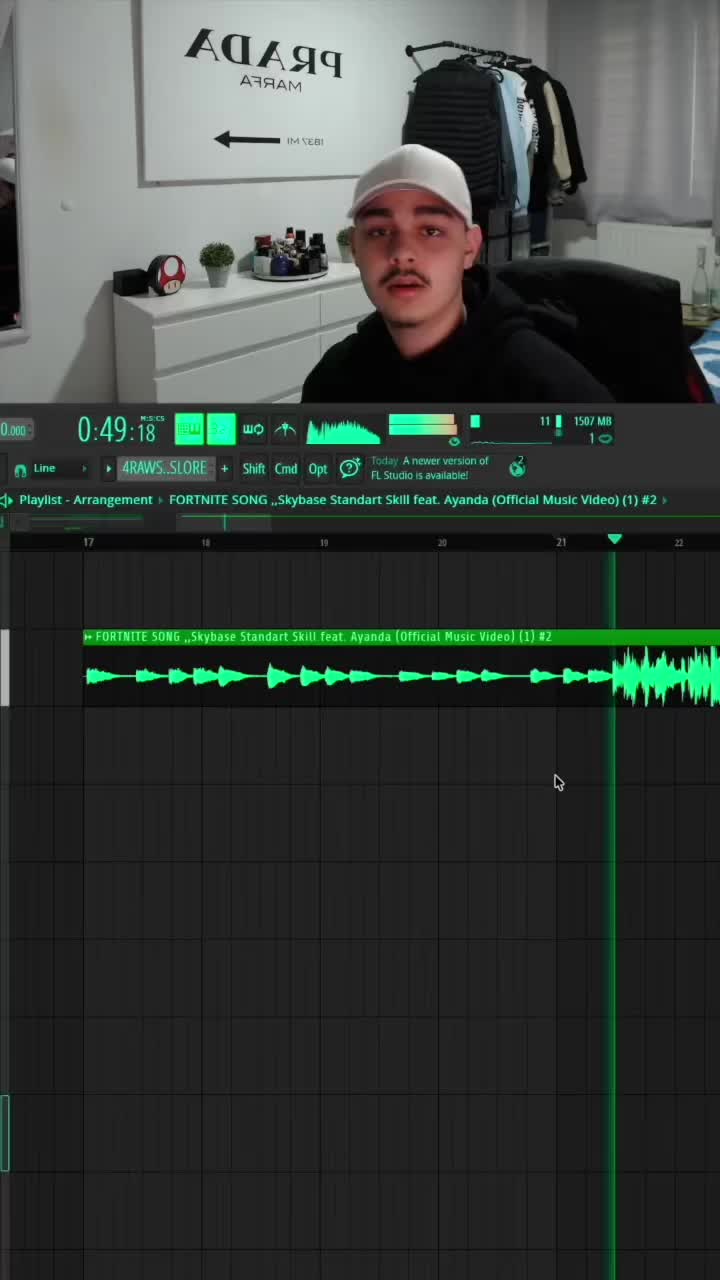The height and width of the screenshot is (1280, 720).
Task: Open the FORTNITE SONG audio clip menu arrow
Action: tap(88, 637)
